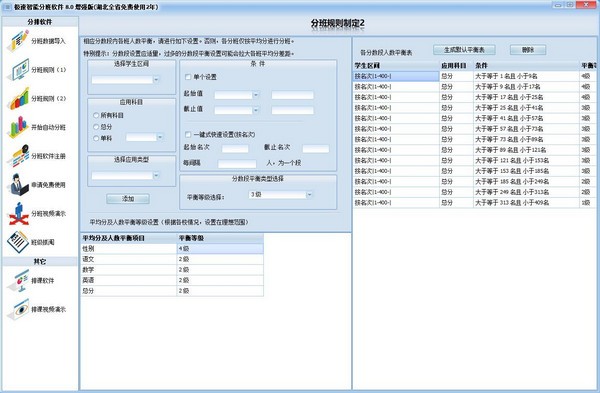Viewport: 600px width, 393px height.
Task: Click the 添加 button
Action: point(128,199)
